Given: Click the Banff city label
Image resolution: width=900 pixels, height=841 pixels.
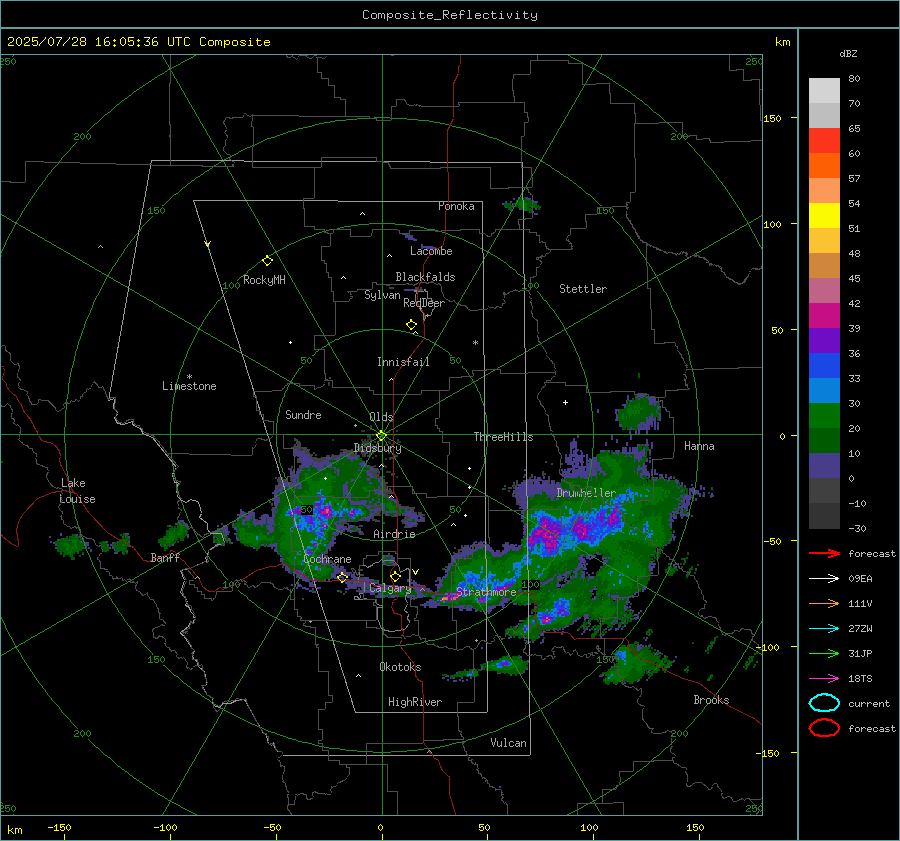Looking at the screenshot, I should pyautogui.click(x=165, y=557).
